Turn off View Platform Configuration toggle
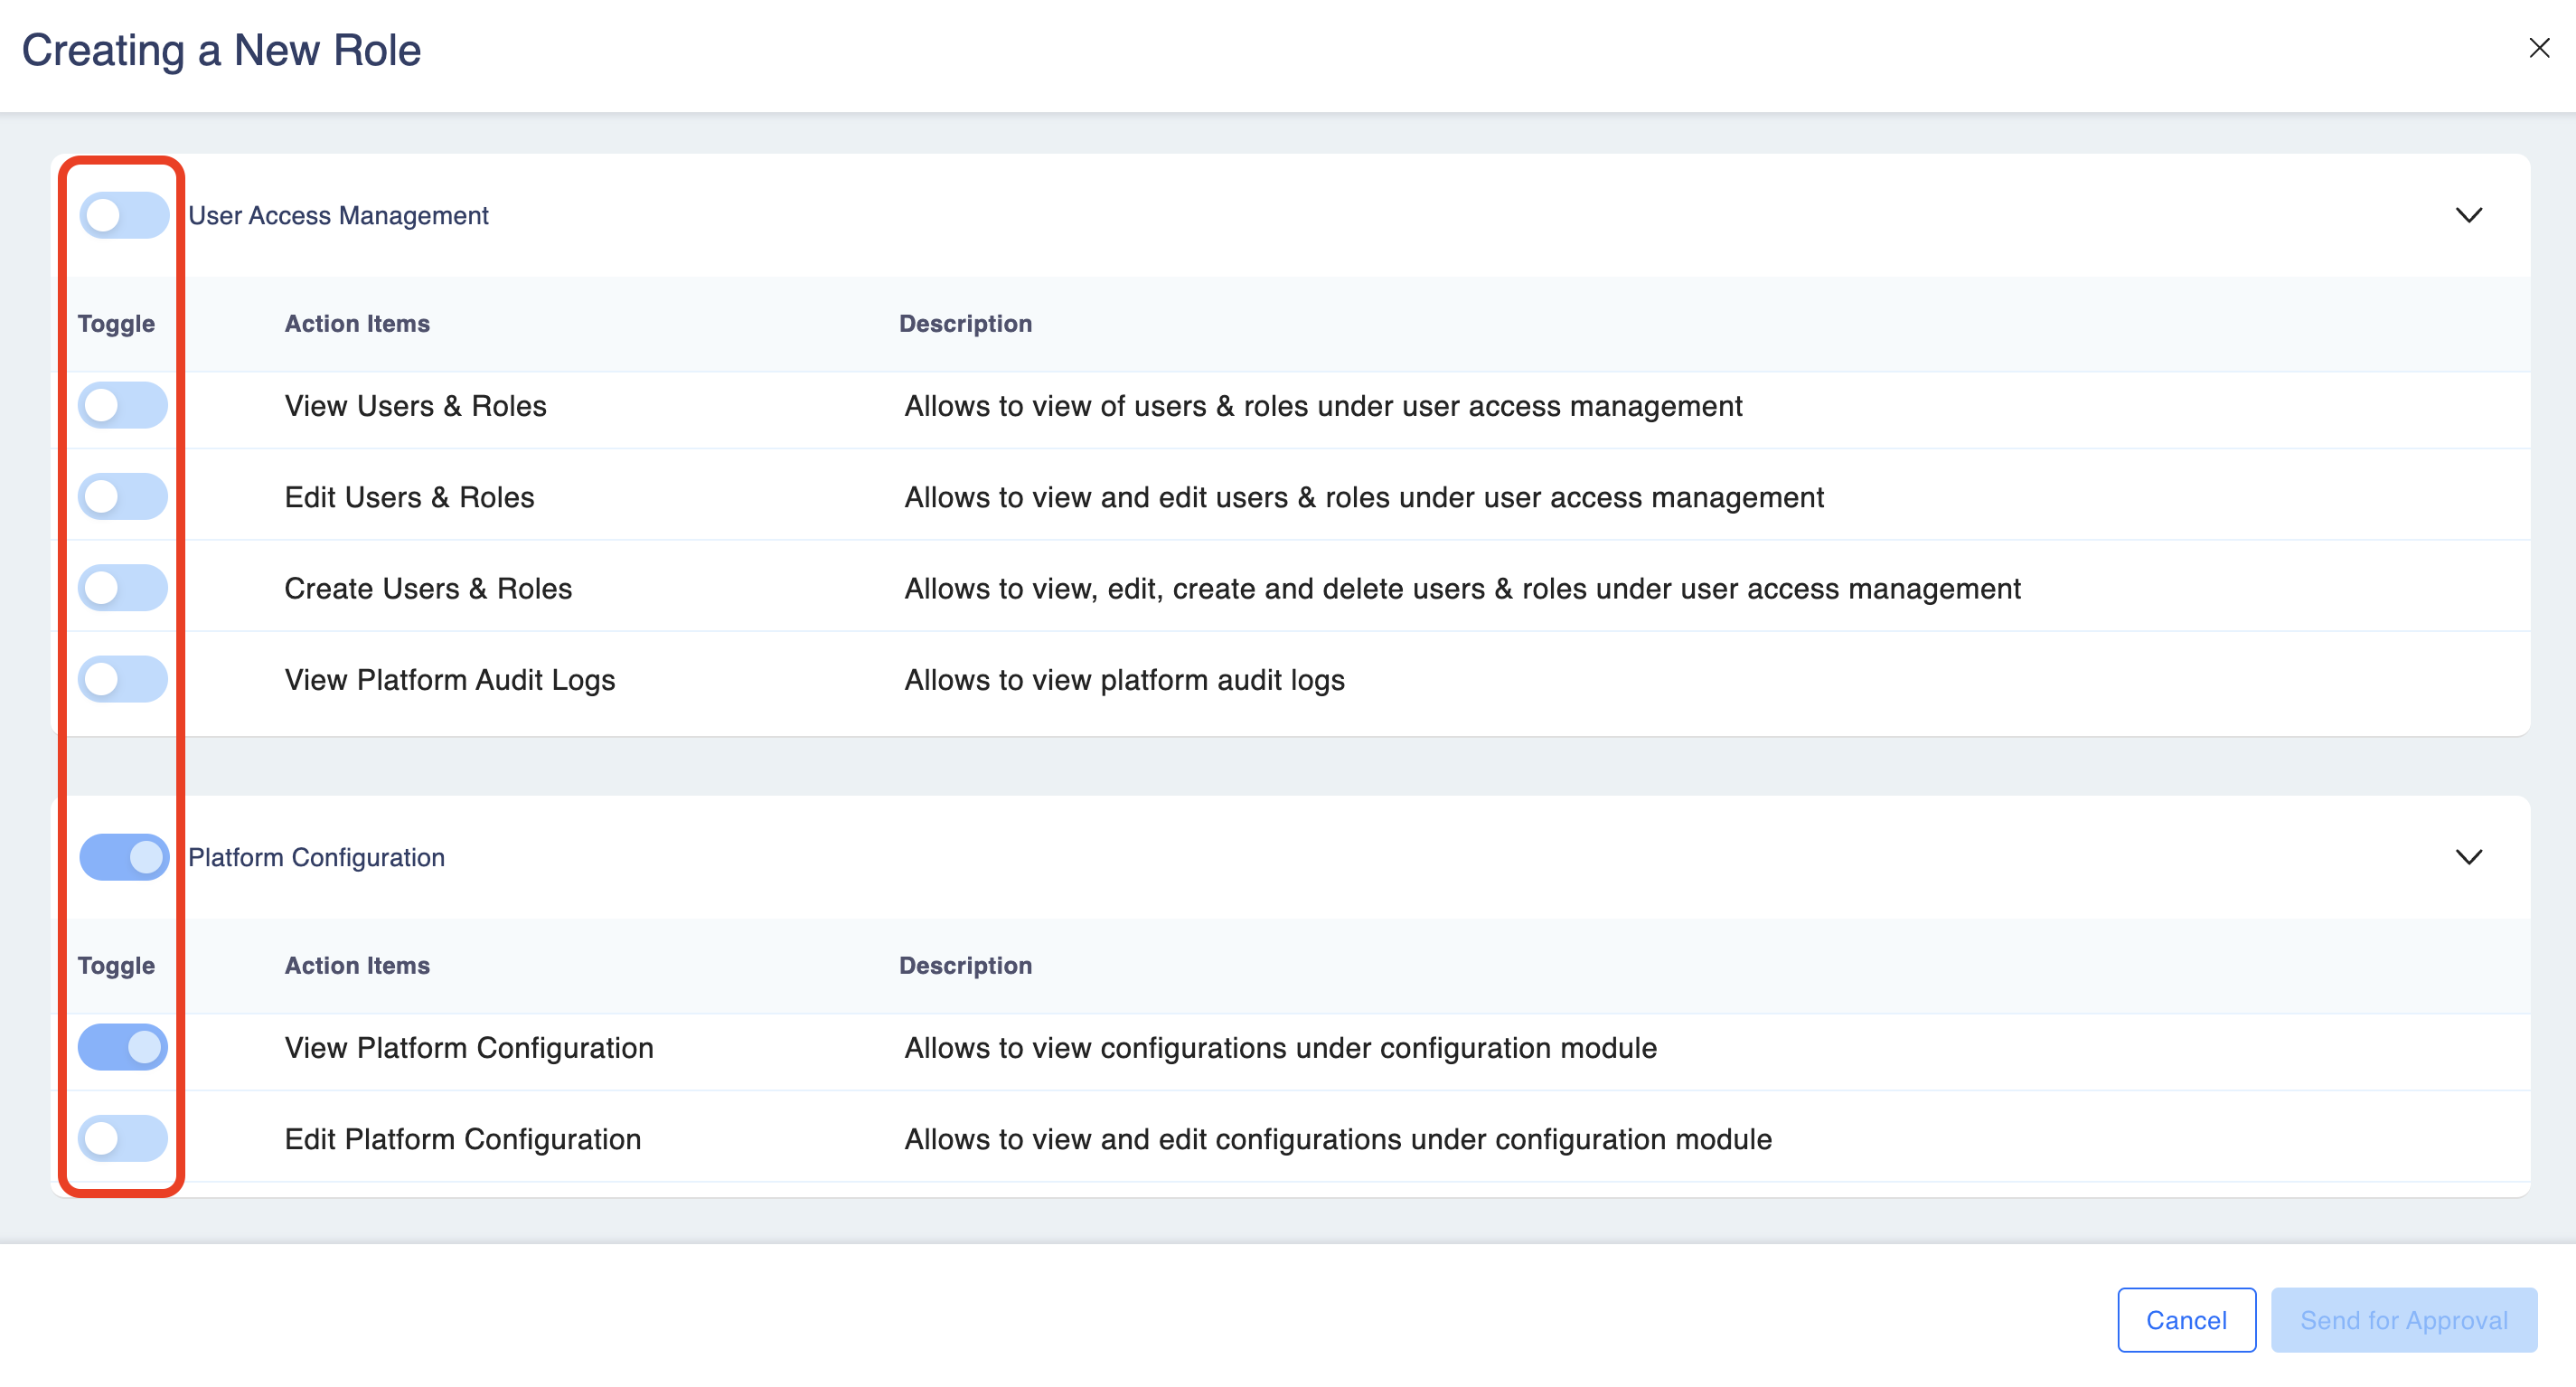 tap(123, 1047)
